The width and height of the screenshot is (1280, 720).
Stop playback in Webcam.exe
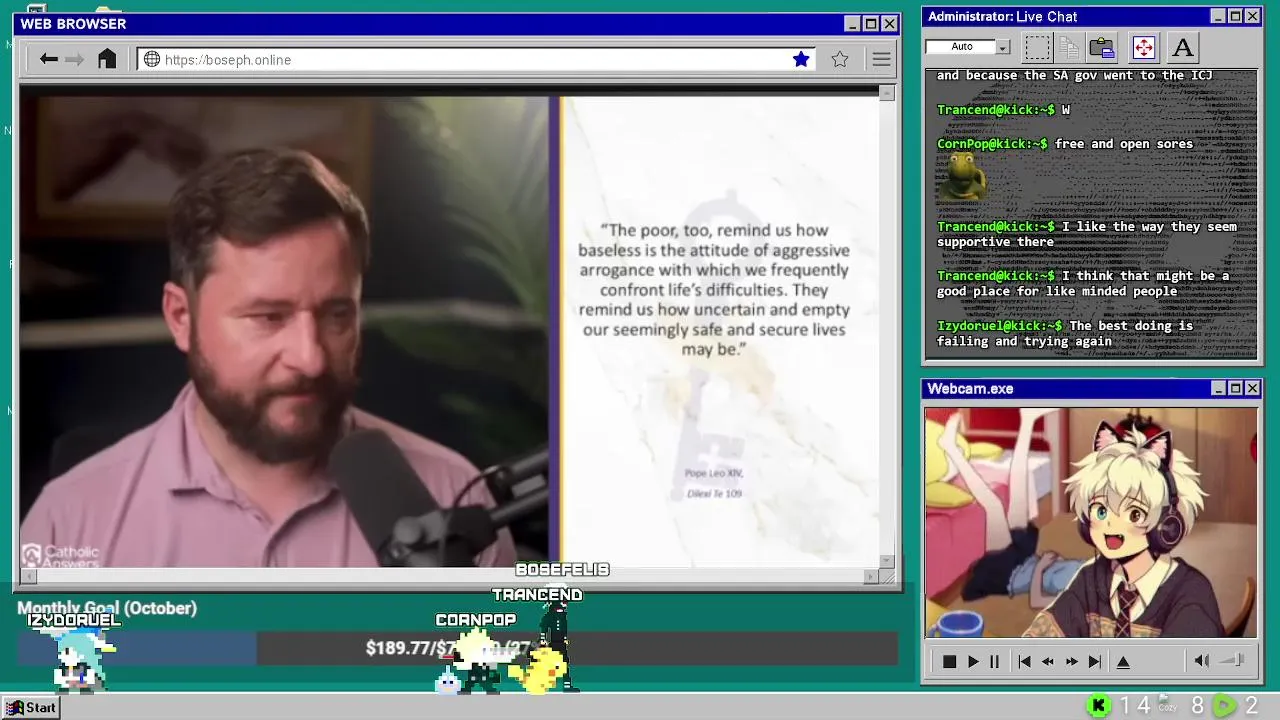pyautogui.click(x=949, y=661)
